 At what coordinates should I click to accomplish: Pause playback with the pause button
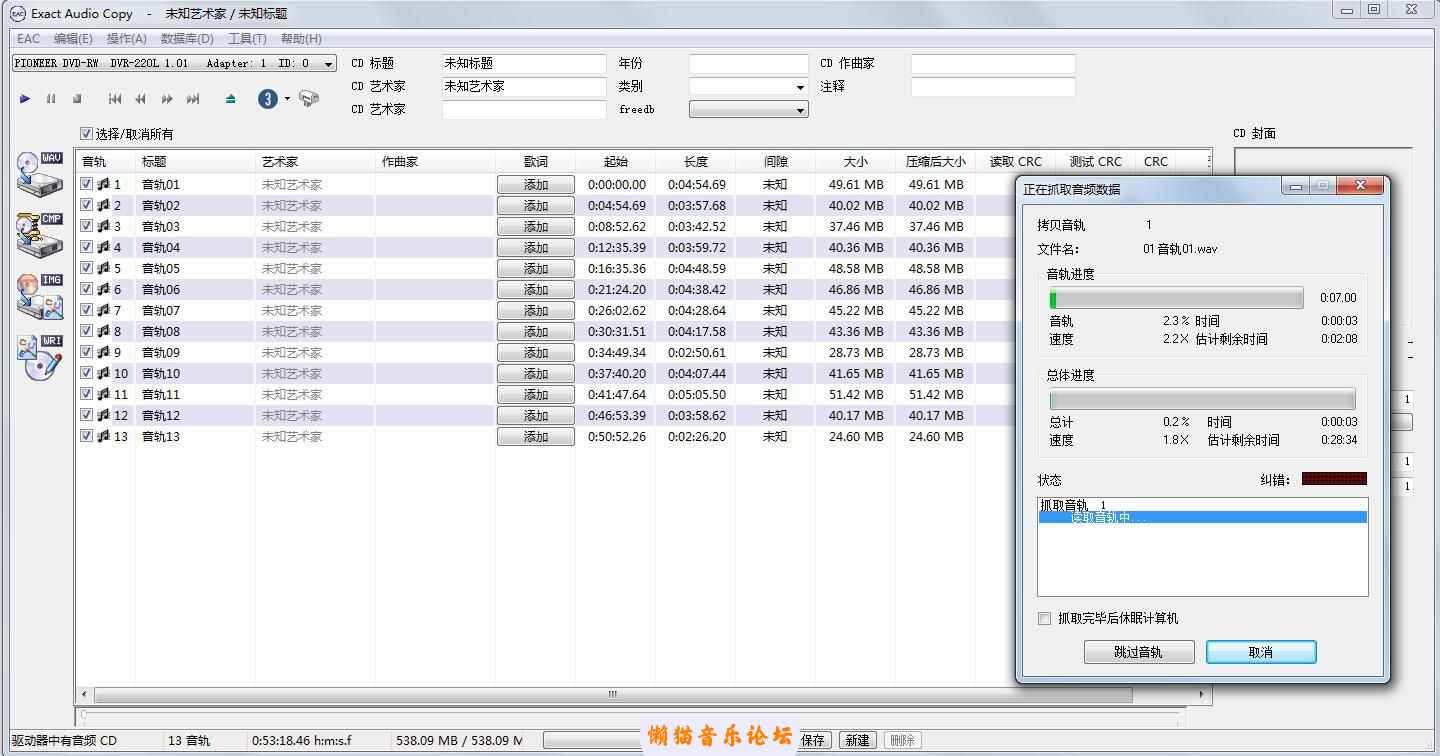click(51, 99)
